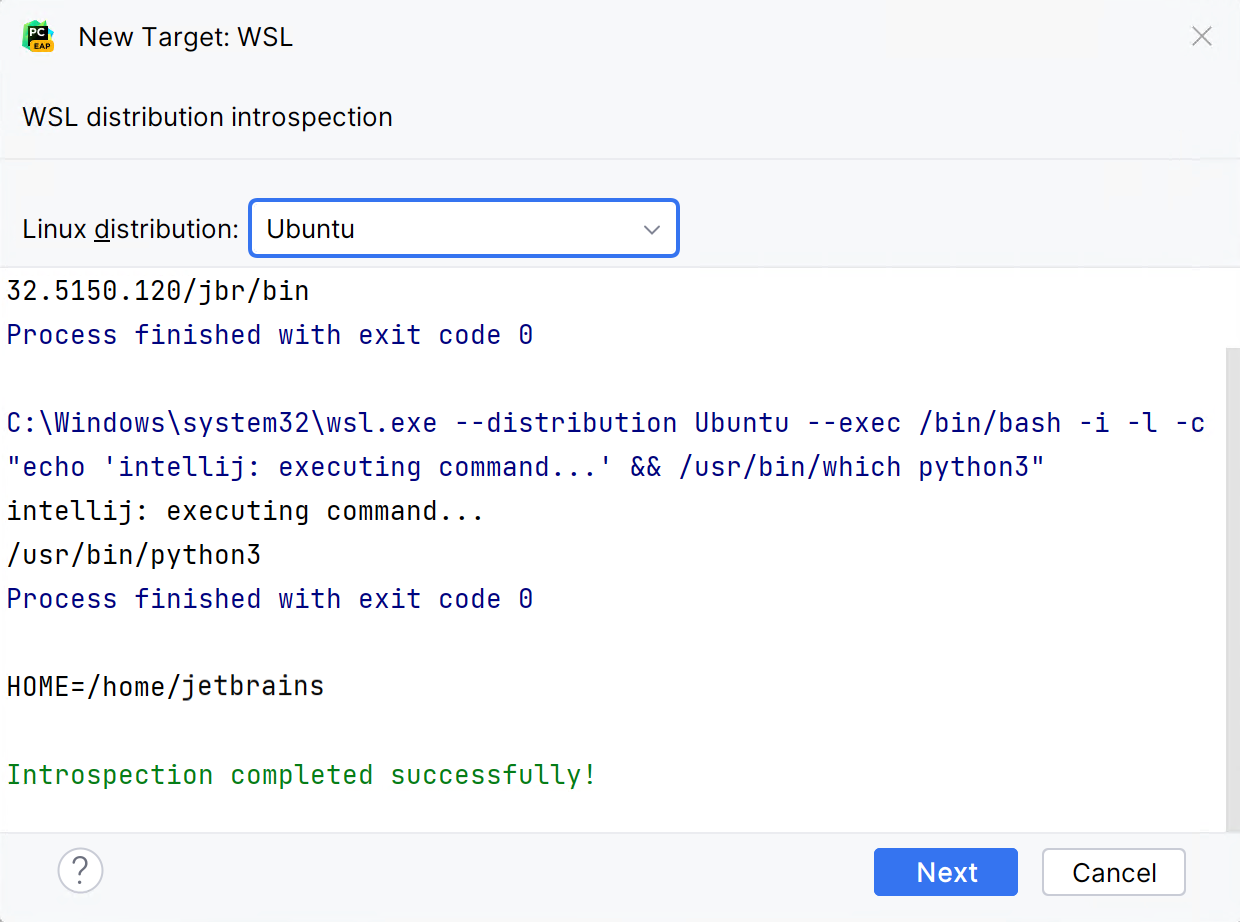Cancel the WSL target setup
The height and width of the screenshot is (922, 1240).
click(x=1113, y=871)
